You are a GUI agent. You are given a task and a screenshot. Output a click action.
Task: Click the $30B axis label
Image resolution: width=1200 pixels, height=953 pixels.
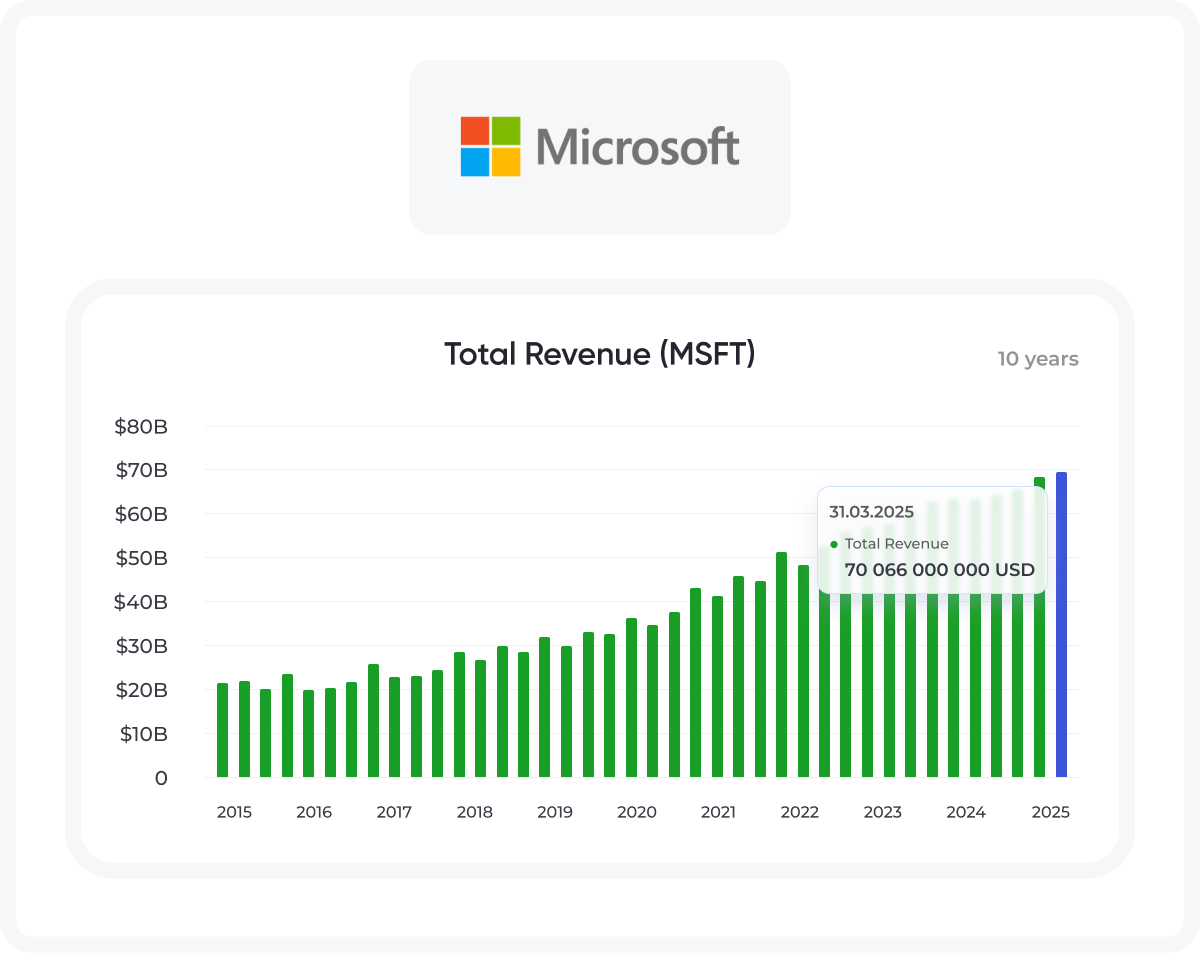coord(141,646)
